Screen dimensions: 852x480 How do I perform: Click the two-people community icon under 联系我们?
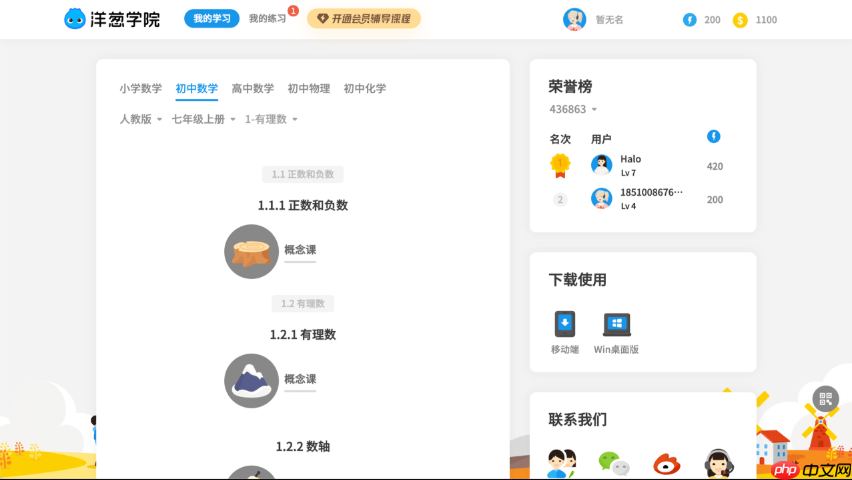coord(561,464)
